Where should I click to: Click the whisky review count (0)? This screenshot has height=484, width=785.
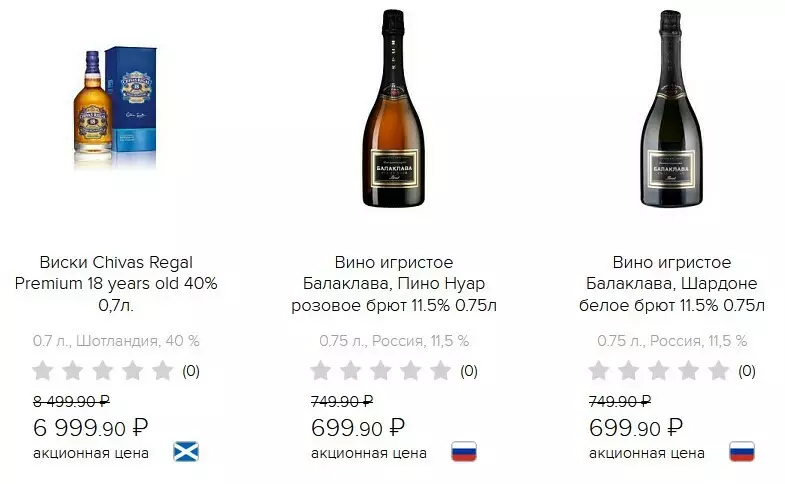(x=190, y=372)
